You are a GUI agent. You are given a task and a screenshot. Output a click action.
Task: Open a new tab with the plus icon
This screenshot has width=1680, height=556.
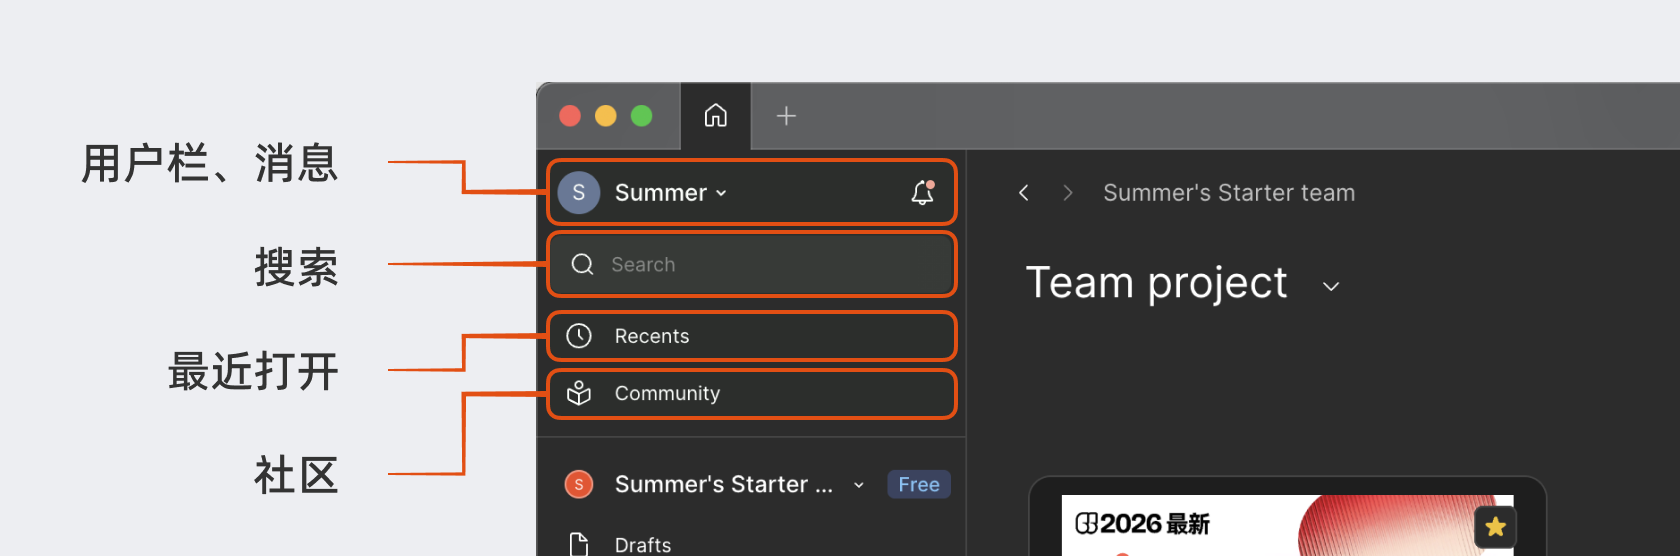[x=786, y=116]
